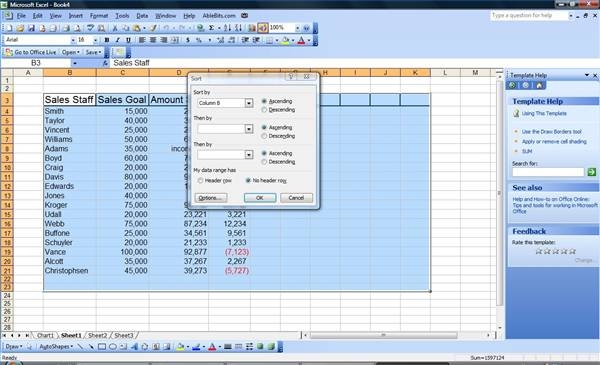The image size is (600, 365).
Task: Click the Chart Wizard icon
Action: 252,28
